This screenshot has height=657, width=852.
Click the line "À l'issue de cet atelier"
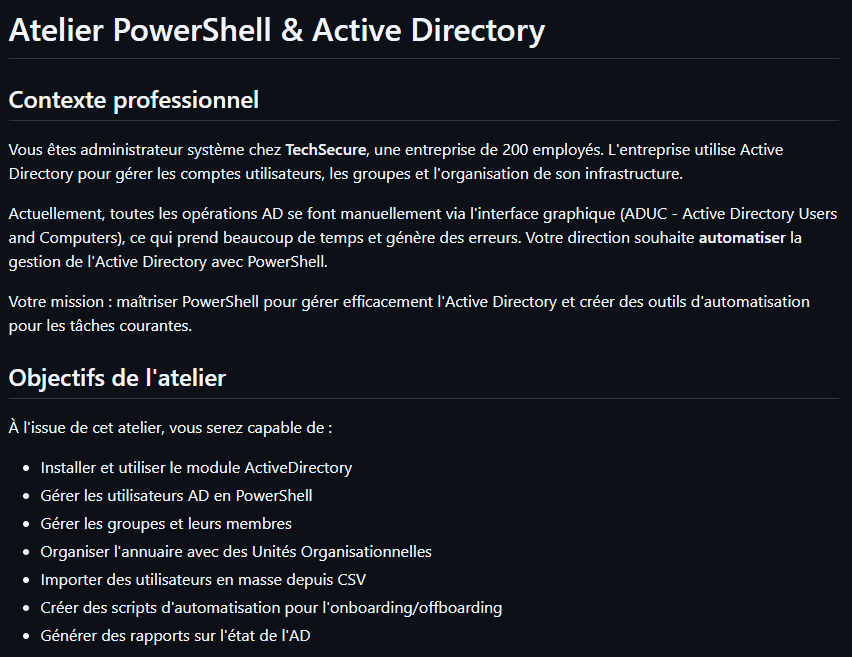pos(170,428)
